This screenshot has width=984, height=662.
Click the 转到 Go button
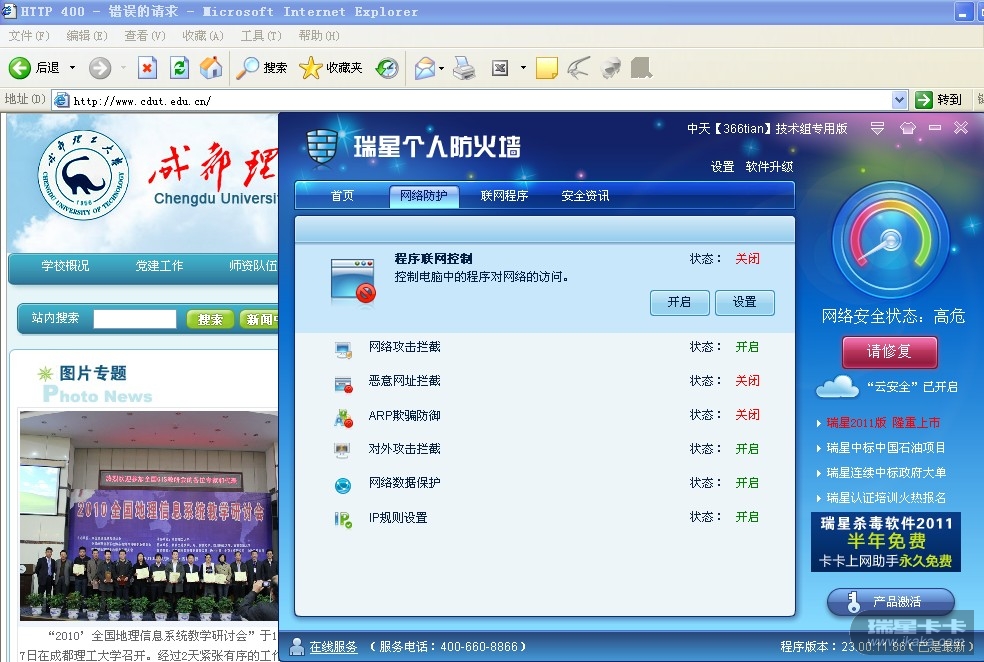tap(939, 100)
